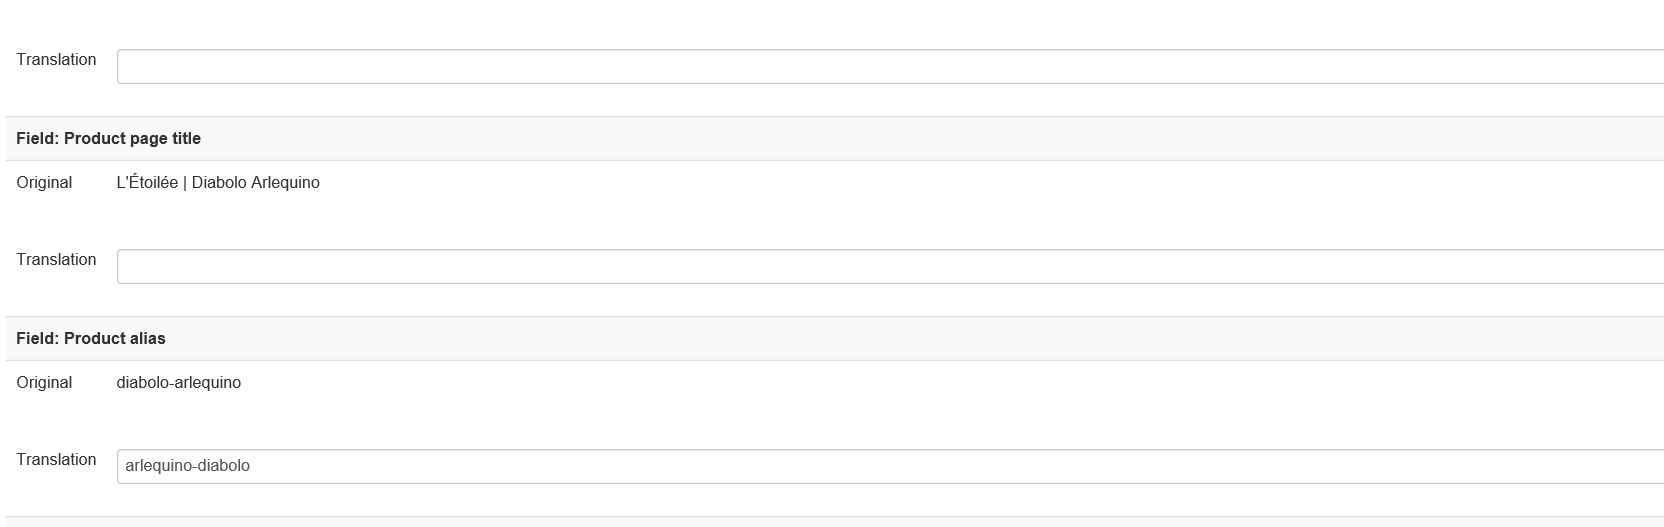Click the word "arlequino" in the original alias
Image resolution: width=1664 pixels, height=527 pixels.
[x=208, y=383]
